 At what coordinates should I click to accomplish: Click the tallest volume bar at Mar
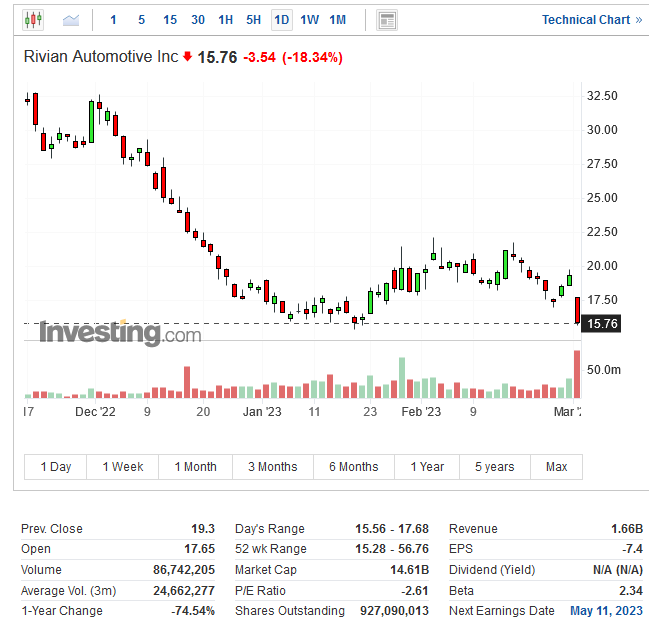click(x=577, y=374)
